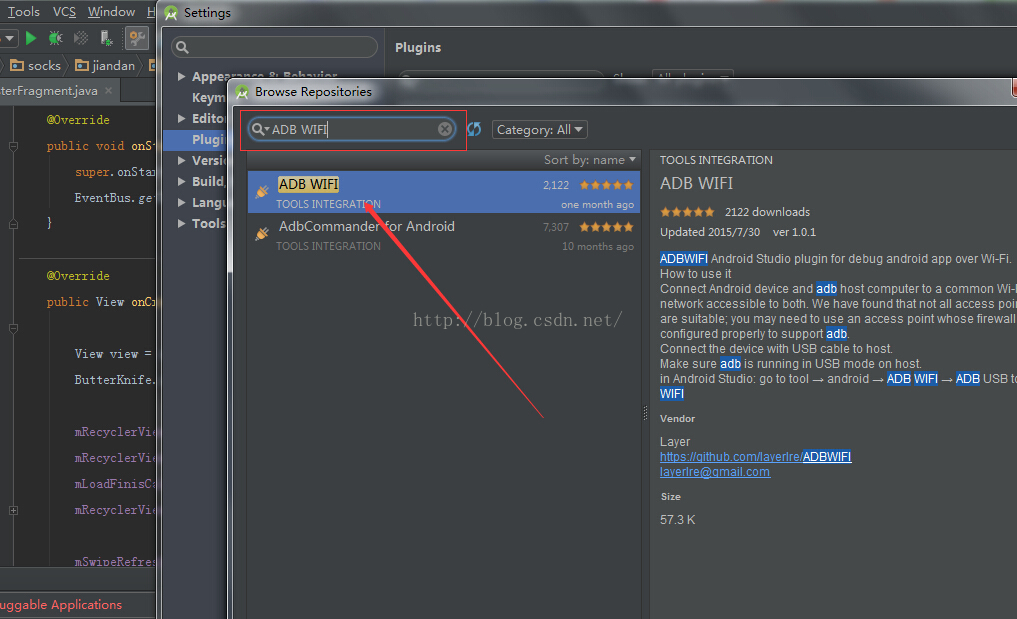Image resolution: width=1017 pixels, height=619 pixels.
Task: Open the VCS menu
Action: (x=64, y=12)
